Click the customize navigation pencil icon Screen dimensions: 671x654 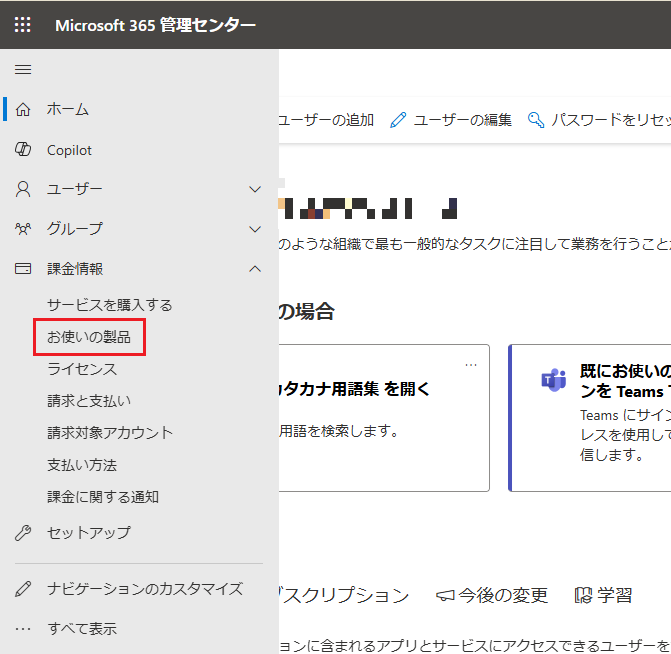pos(23,589)
